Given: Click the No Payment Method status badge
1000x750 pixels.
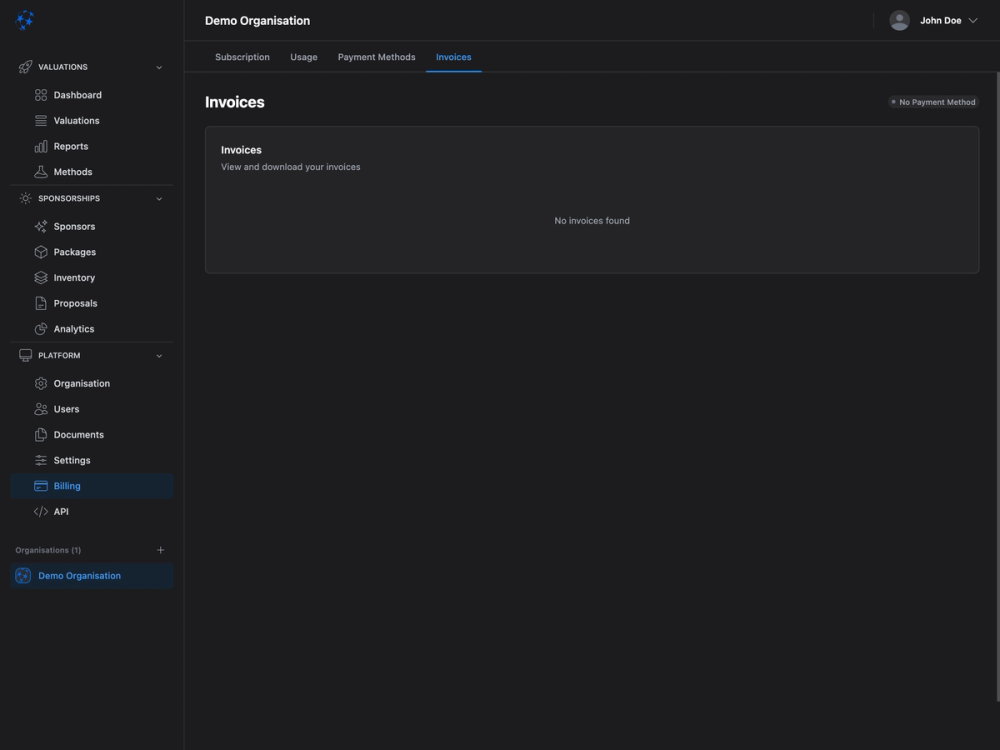Looking at the screenshot, I should coord(933,100).
